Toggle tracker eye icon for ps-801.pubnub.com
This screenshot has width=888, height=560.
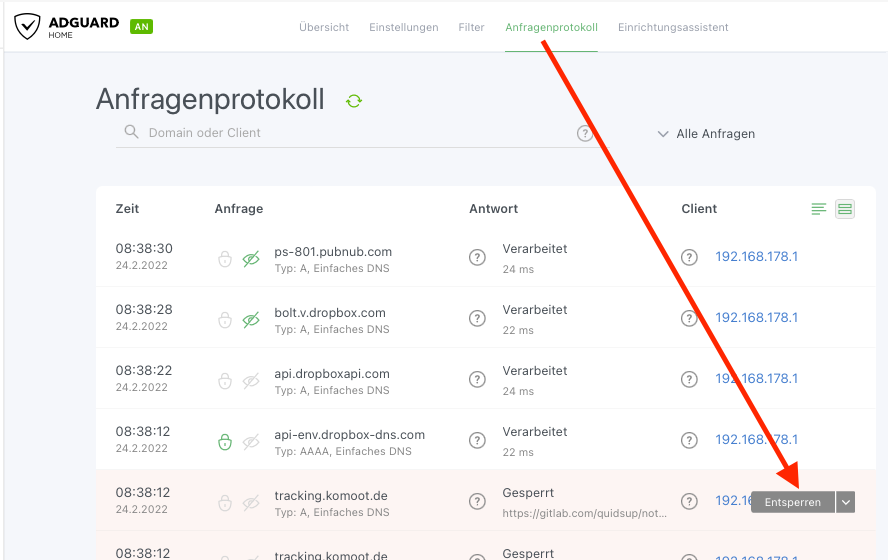point(251,260)
